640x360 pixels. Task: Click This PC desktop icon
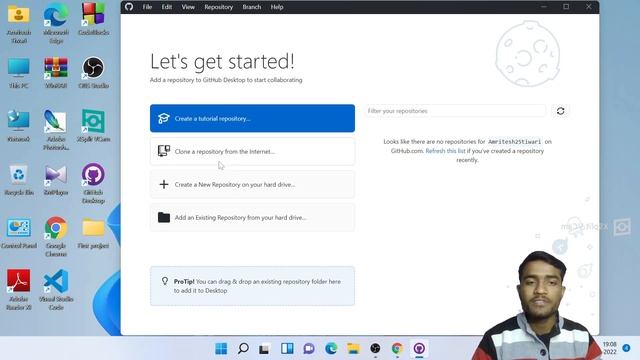[x=19, y=73]
